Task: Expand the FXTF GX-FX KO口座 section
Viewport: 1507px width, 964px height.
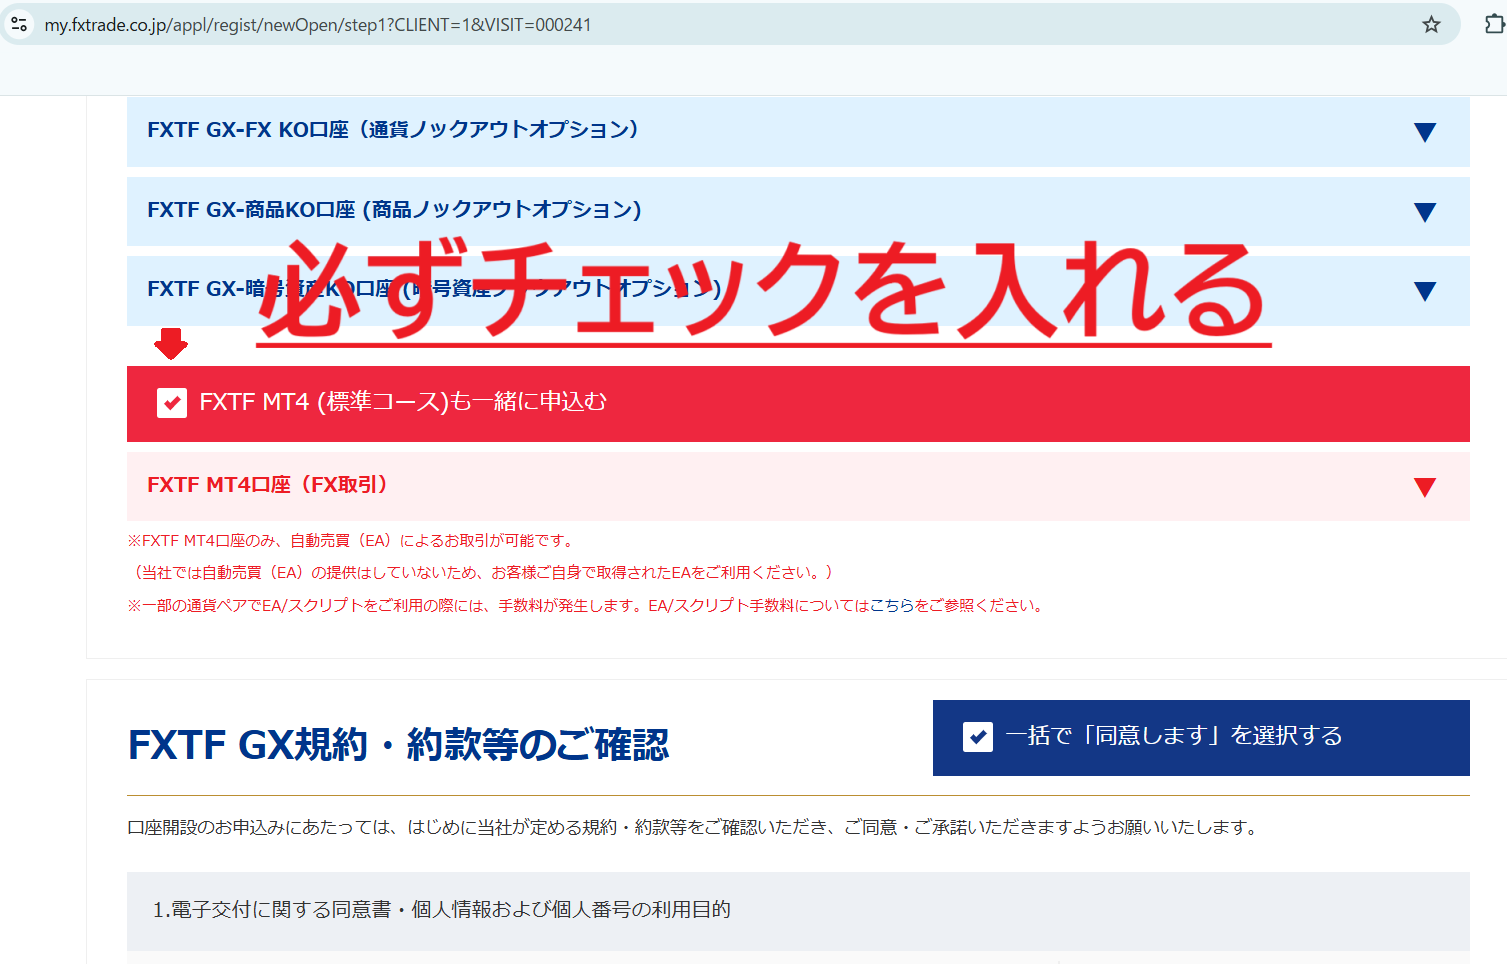Action: pos(1424,131)
